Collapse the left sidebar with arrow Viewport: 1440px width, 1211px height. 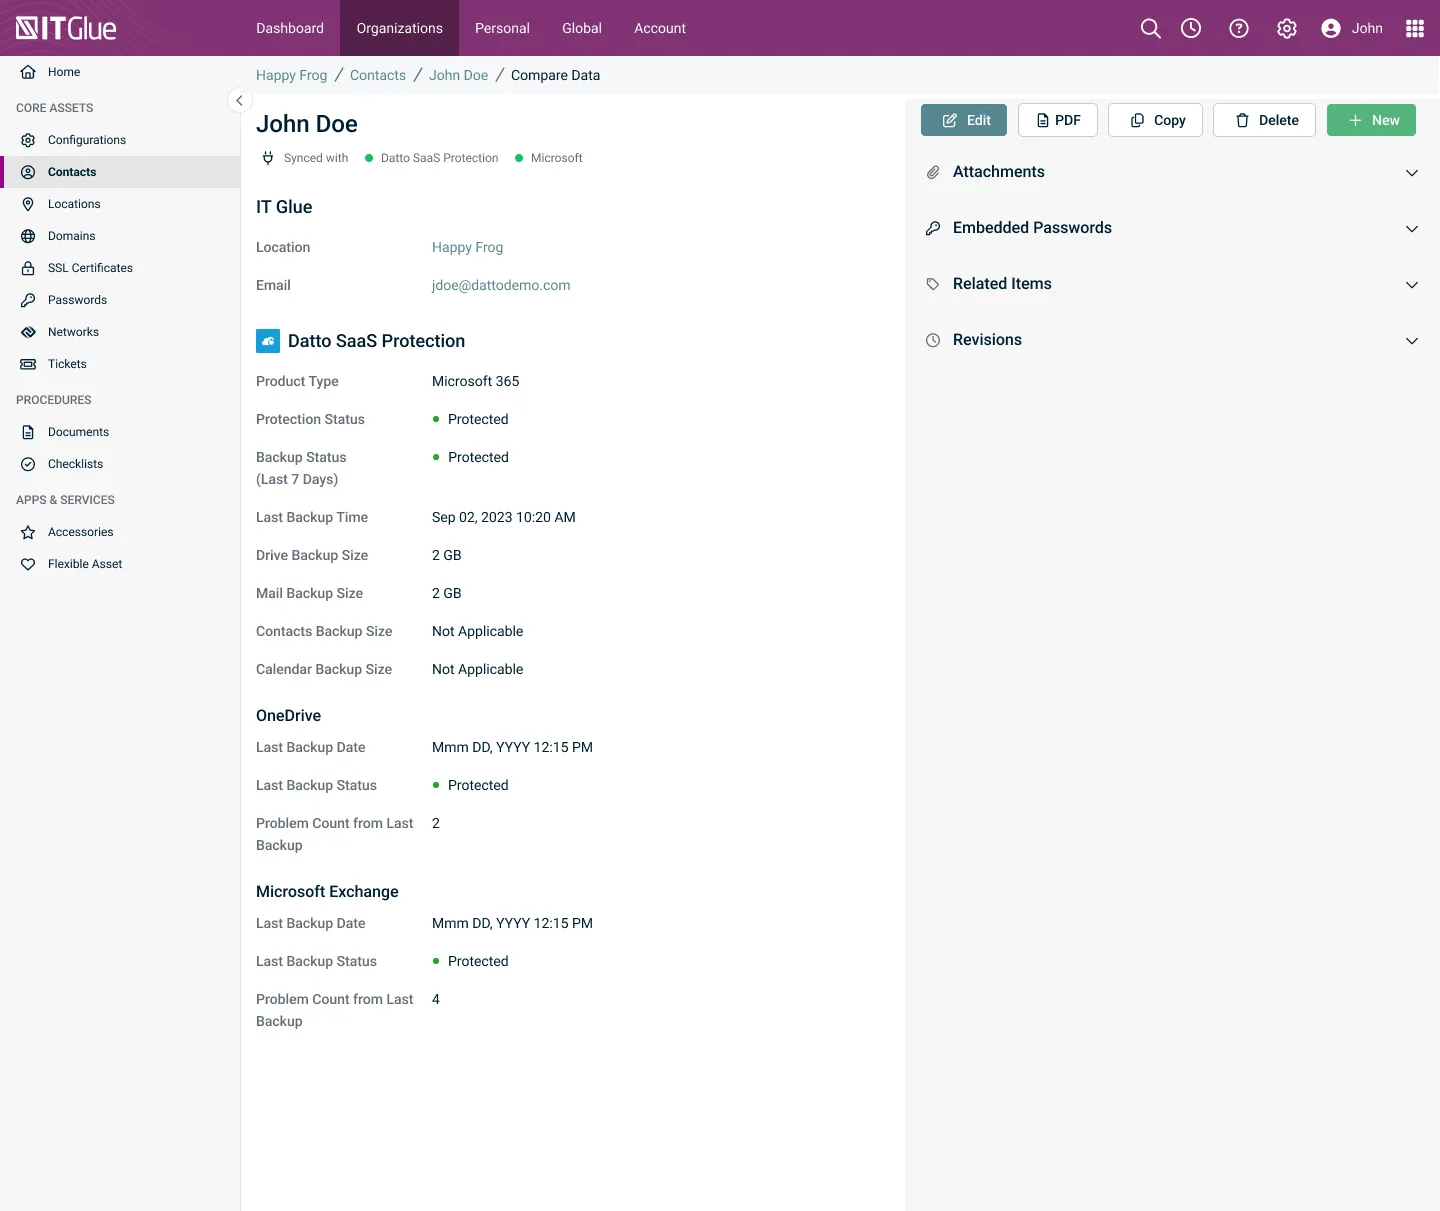pyautogui.click(x=239, y=100)
